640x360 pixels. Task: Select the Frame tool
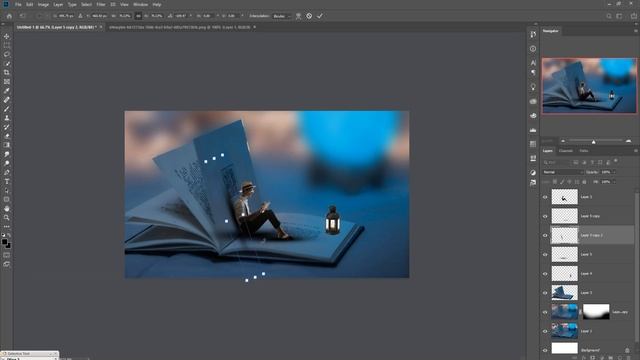coord(7,82)
